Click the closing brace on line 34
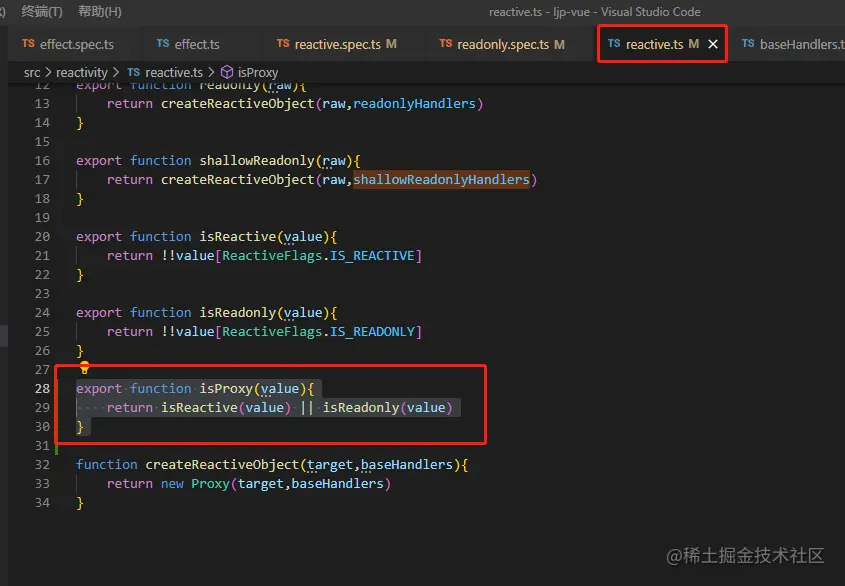This screenshot has width=845, height=586. 80,503
